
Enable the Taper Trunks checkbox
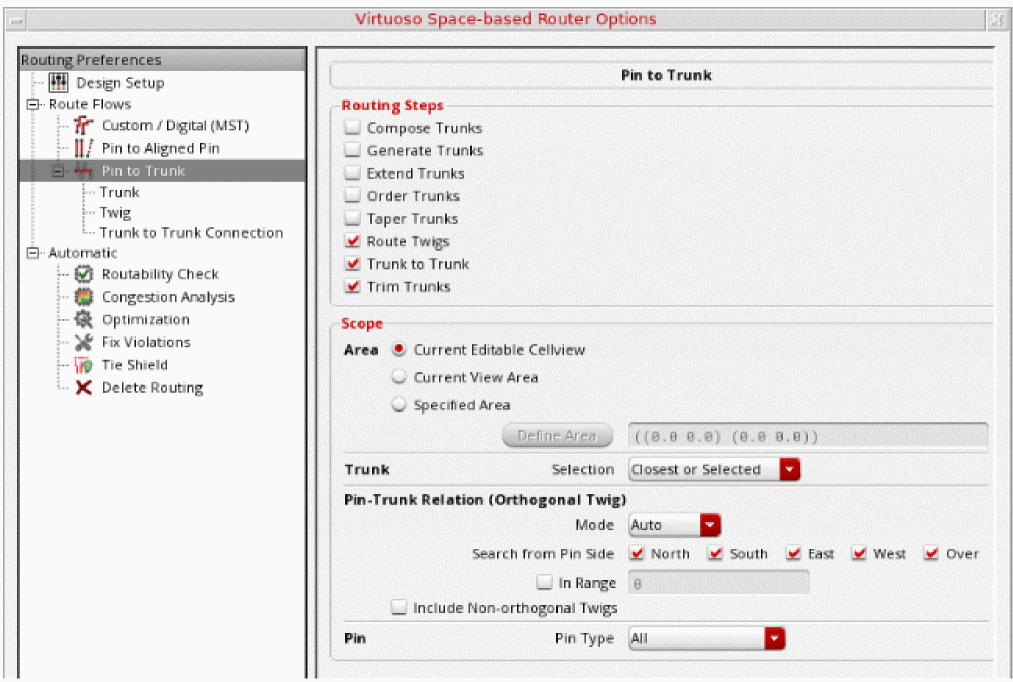tap(352, 218)
